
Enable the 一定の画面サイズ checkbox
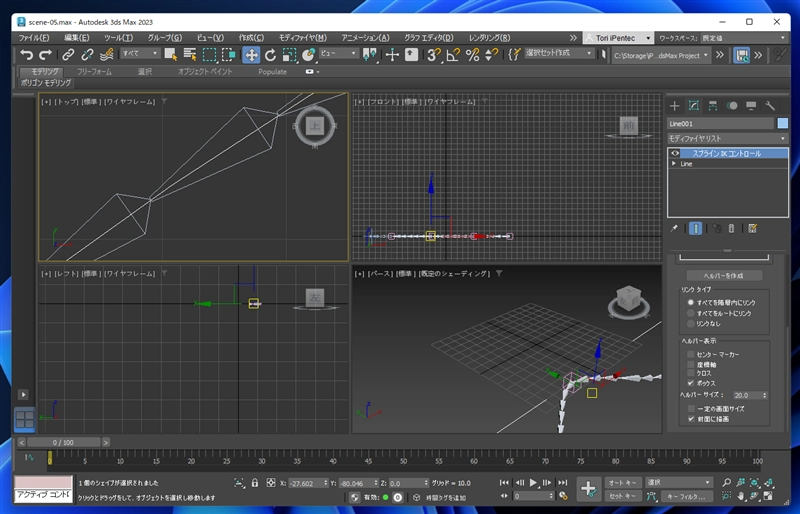pos(691,408)
